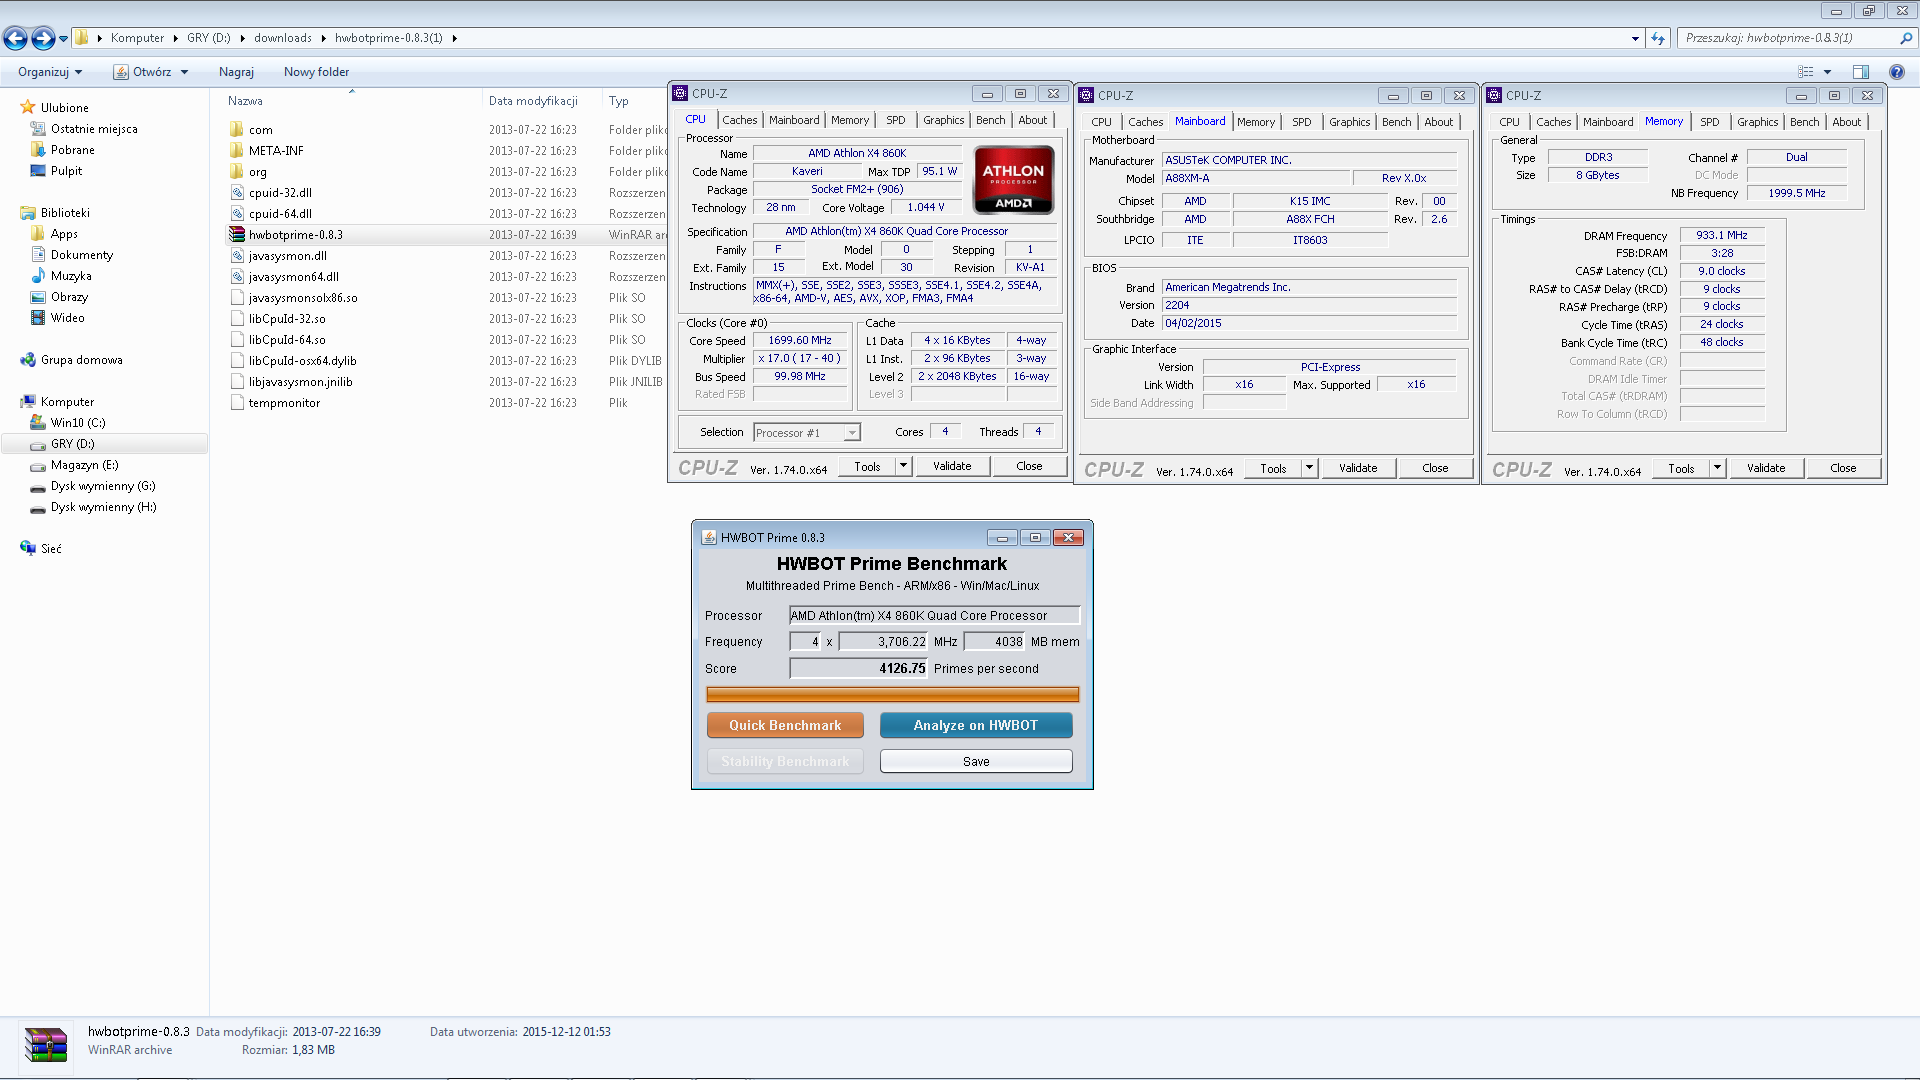Image resolution: width=1920 pixels, height=1080 pixels.
Task: Click the AMD Athlon processor logo
Action: (1014, 180)
